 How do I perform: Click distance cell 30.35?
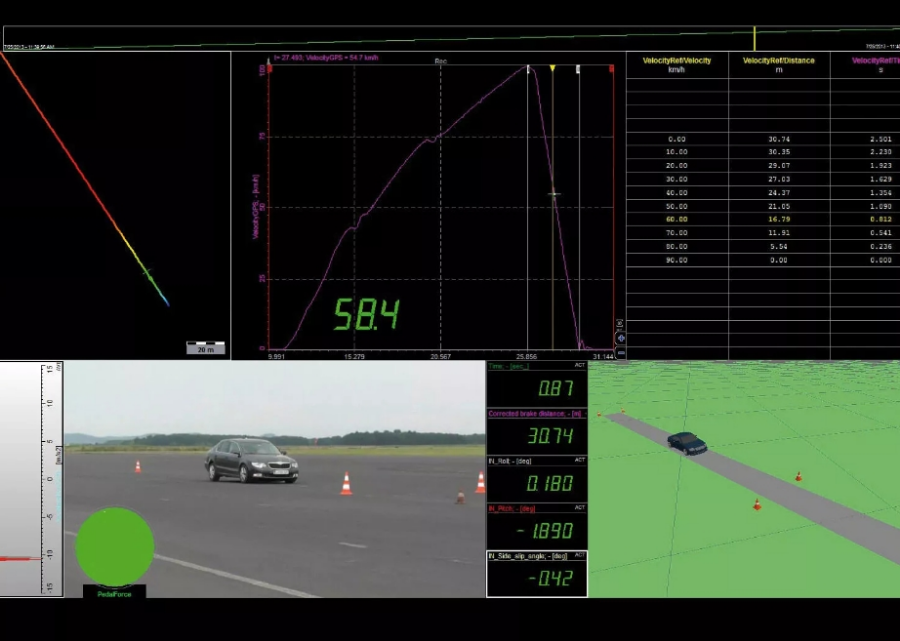point(779,152)
